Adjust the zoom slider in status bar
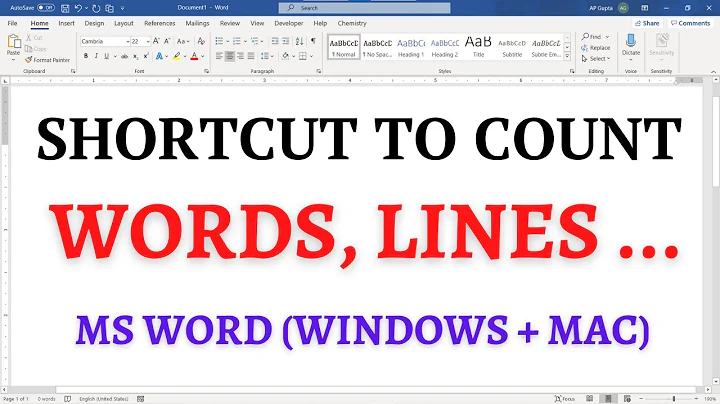Viewport: 720px width, 404px height. click(x=673, y=399)
